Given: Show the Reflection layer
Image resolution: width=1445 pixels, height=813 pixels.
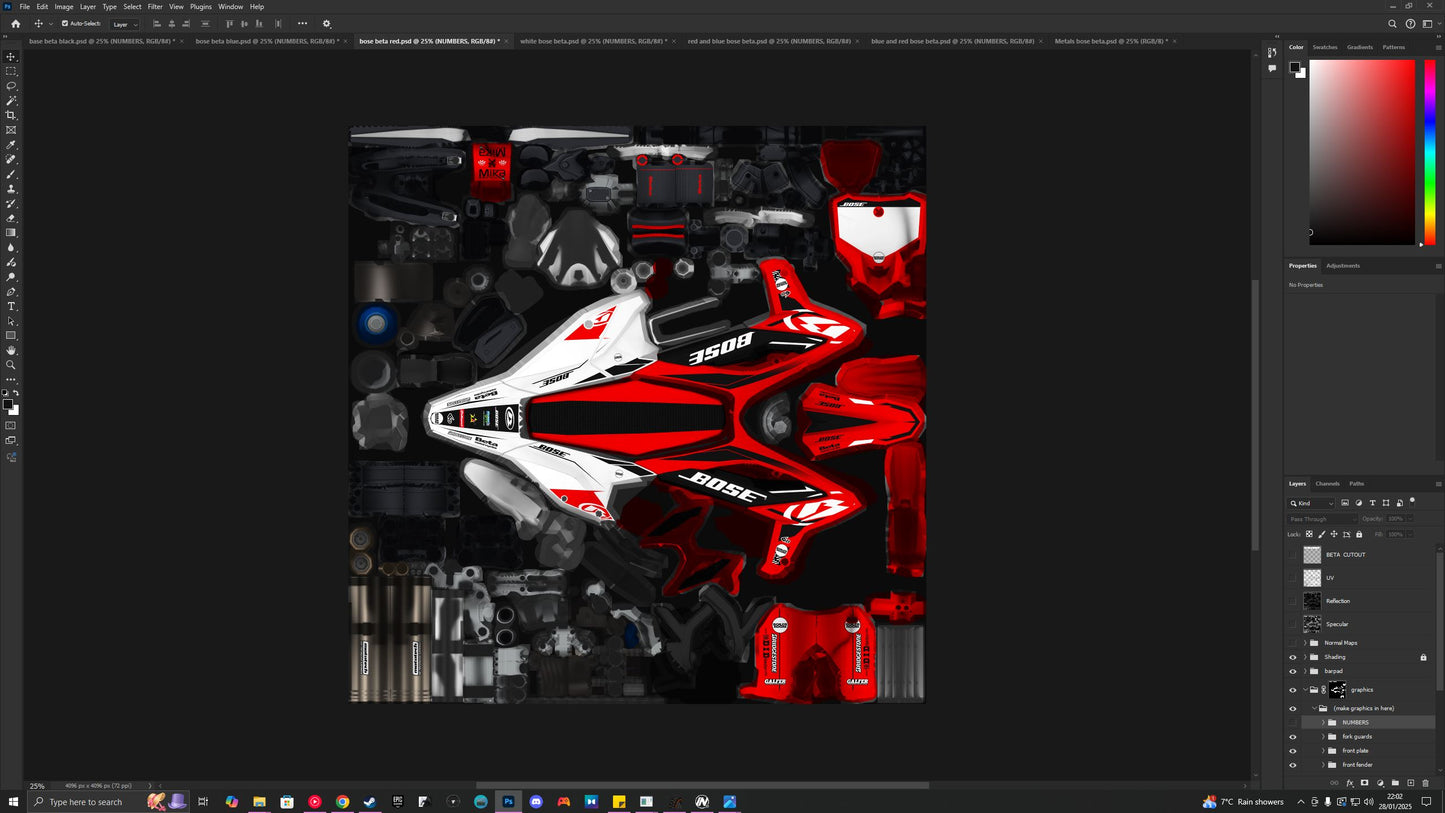Looking at the screenshot, I should click(x=1292, y=601).
